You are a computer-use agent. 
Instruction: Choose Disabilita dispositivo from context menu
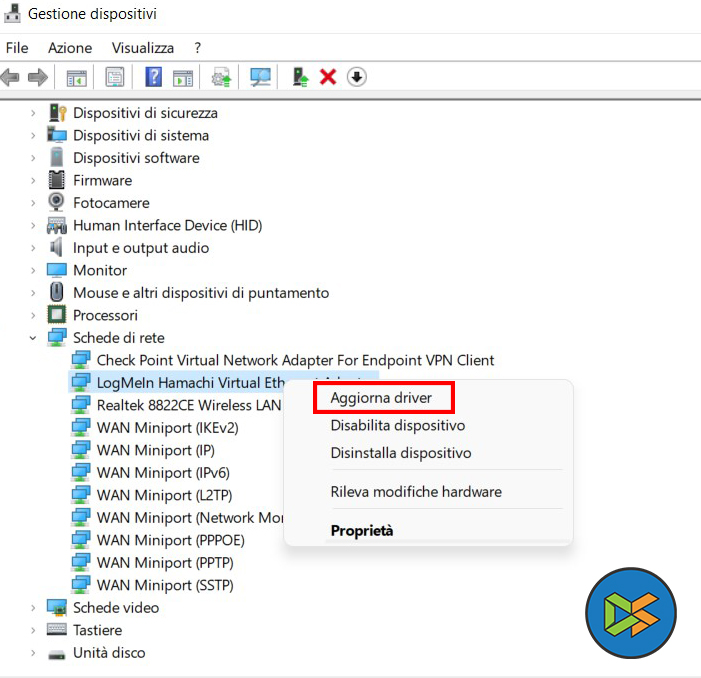click(x=398, y=425)
